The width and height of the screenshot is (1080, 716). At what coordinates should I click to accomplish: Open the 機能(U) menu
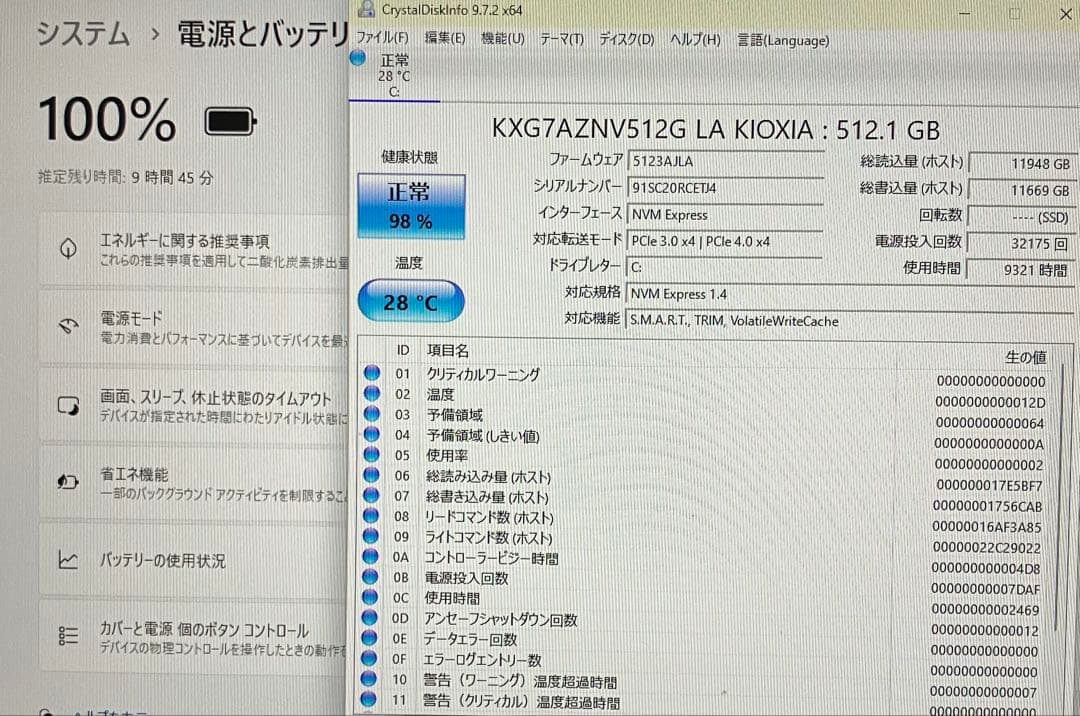[x=501, y=40]
